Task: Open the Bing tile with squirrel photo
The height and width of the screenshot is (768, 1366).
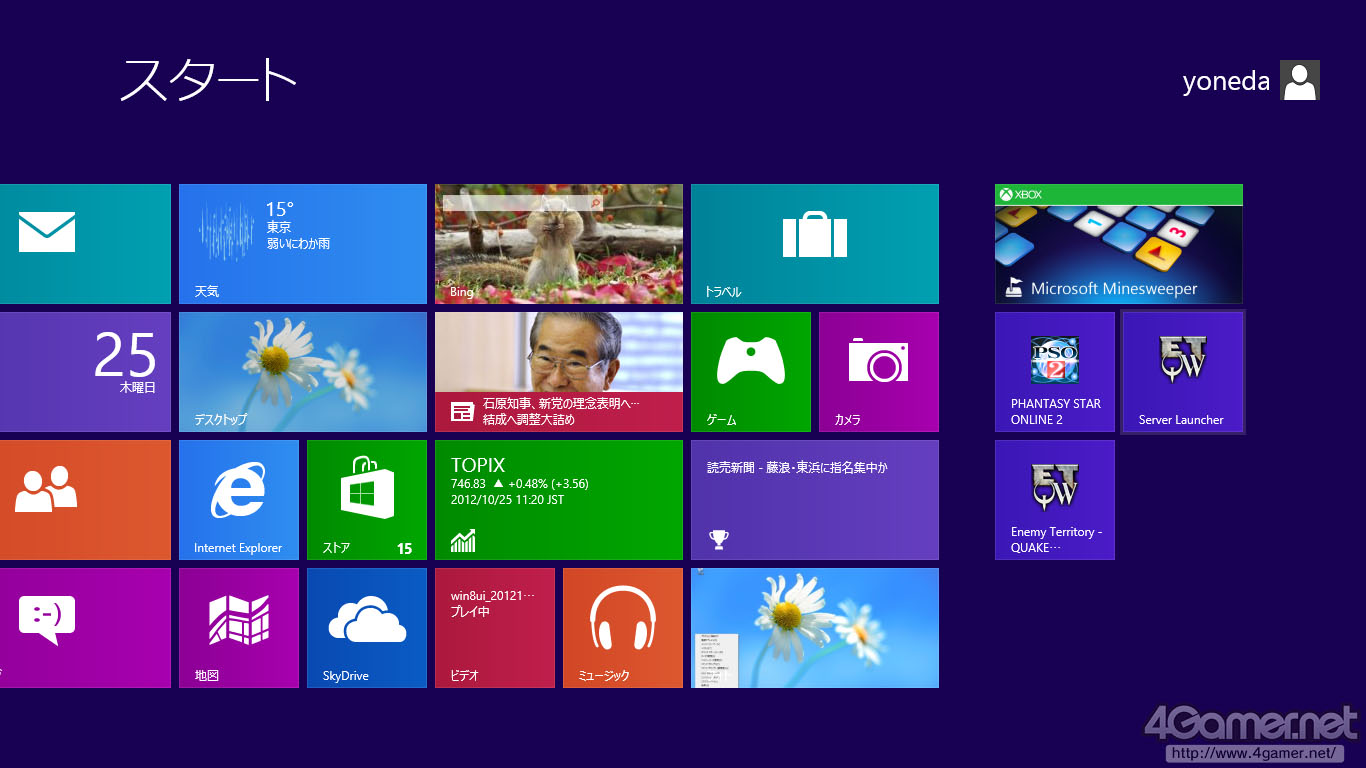Action: coord(559,244)
